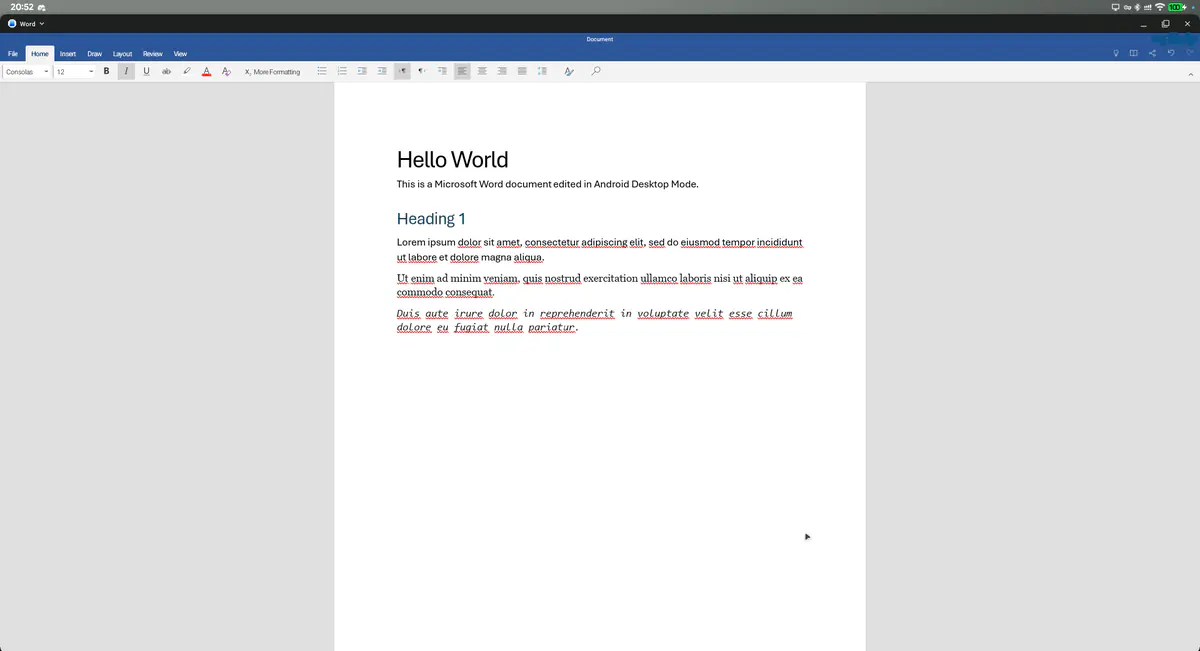Click the Hello World title text

point(452,160)
